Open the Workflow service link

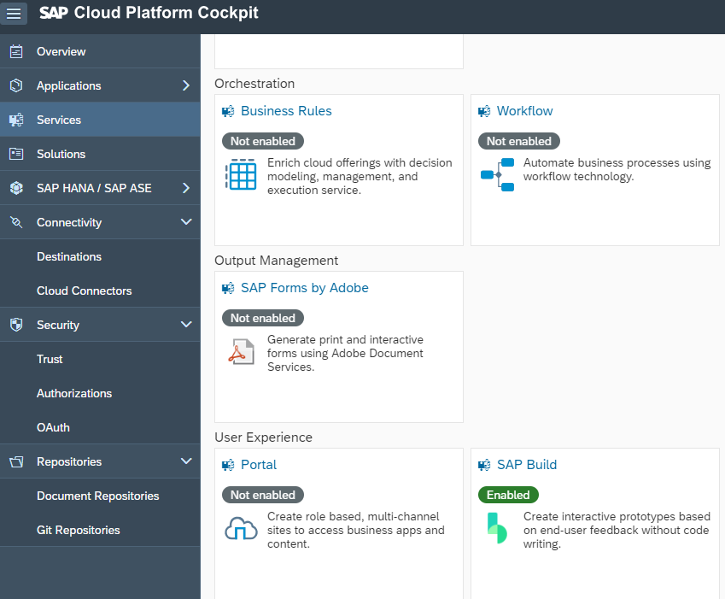click(525, 111)
